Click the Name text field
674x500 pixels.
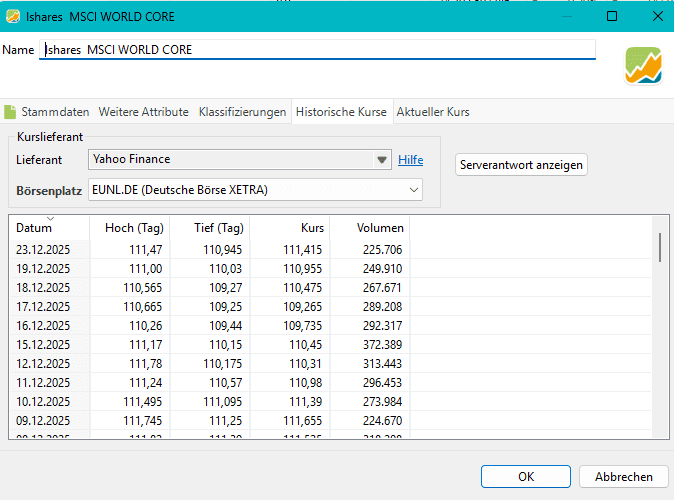tap(318, 50)
